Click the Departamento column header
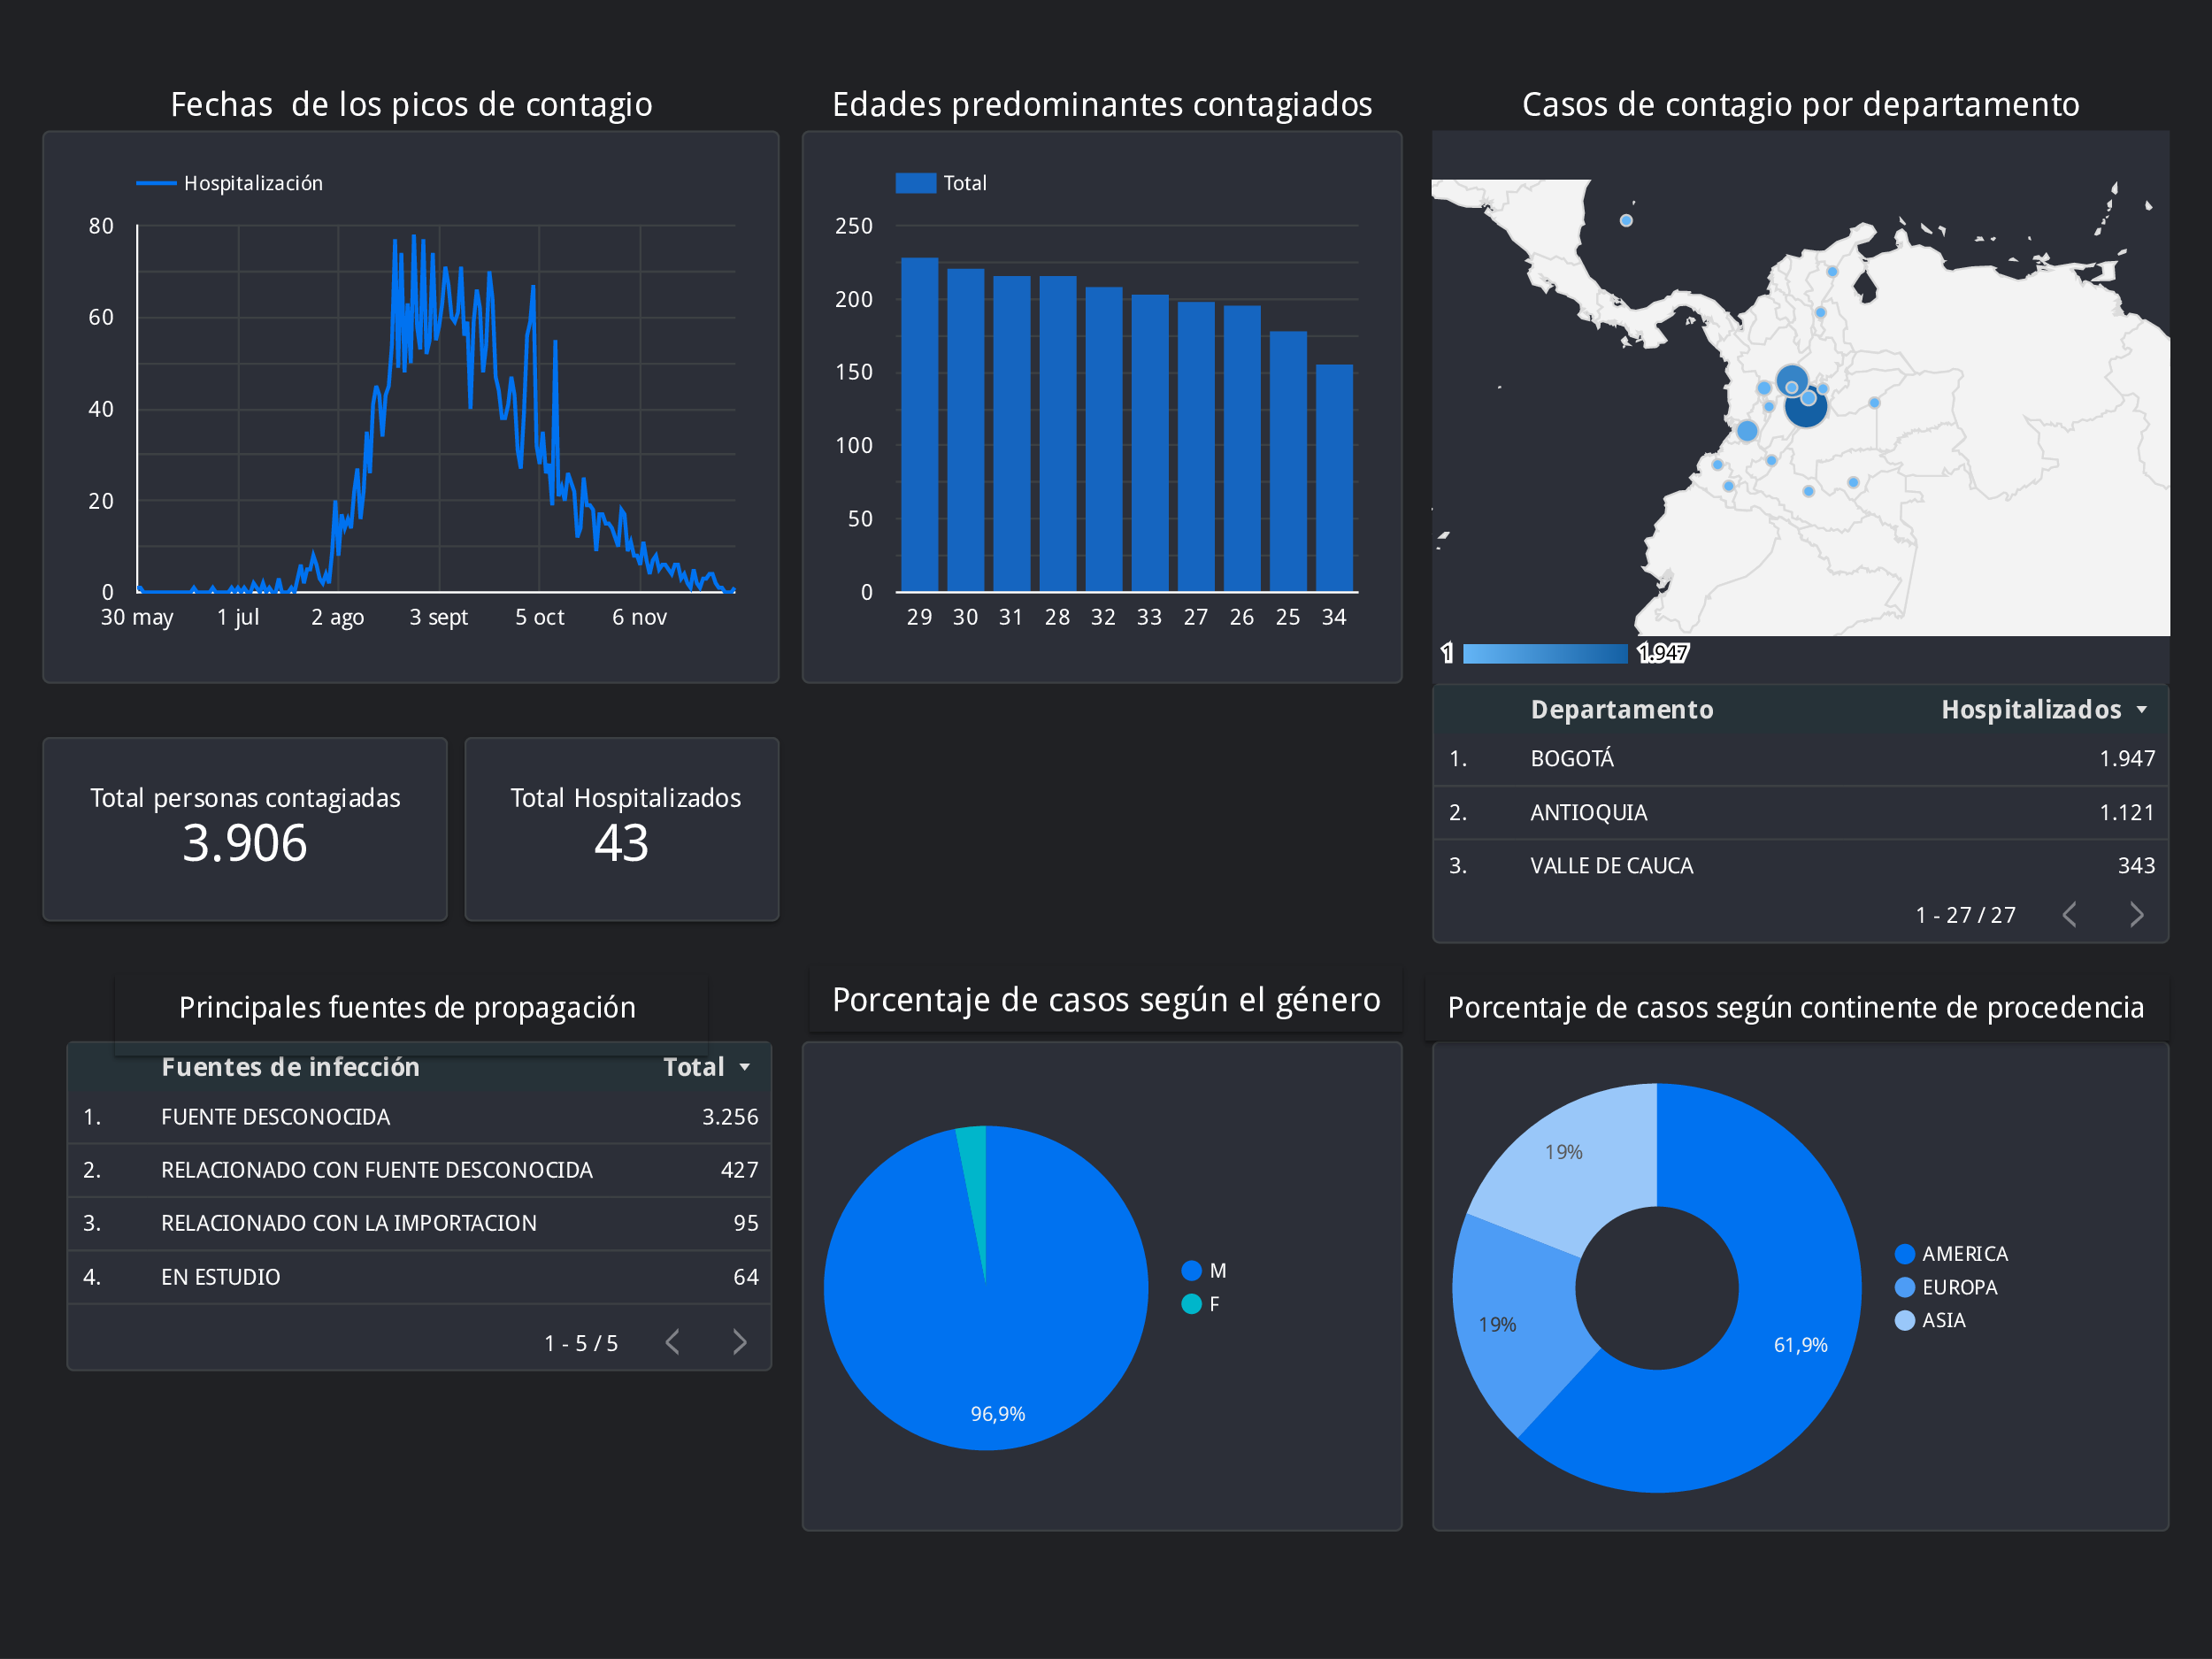Image resolution: width=2212 pixels, height=1659 pixels. 1621,710
